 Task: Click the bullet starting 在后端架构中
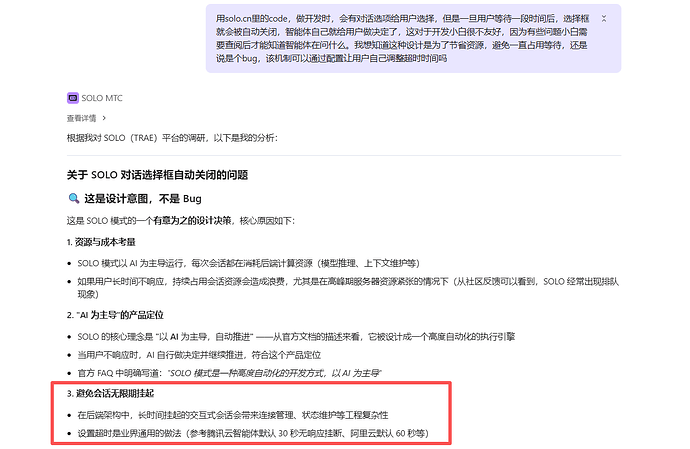(233, 415)
